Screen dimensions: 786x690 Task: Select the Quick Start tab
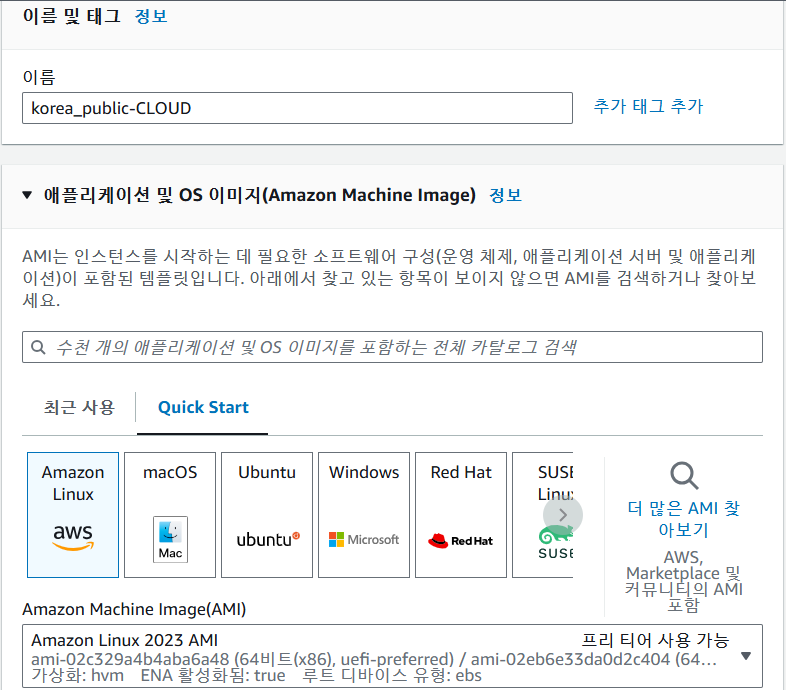[203, 407]
